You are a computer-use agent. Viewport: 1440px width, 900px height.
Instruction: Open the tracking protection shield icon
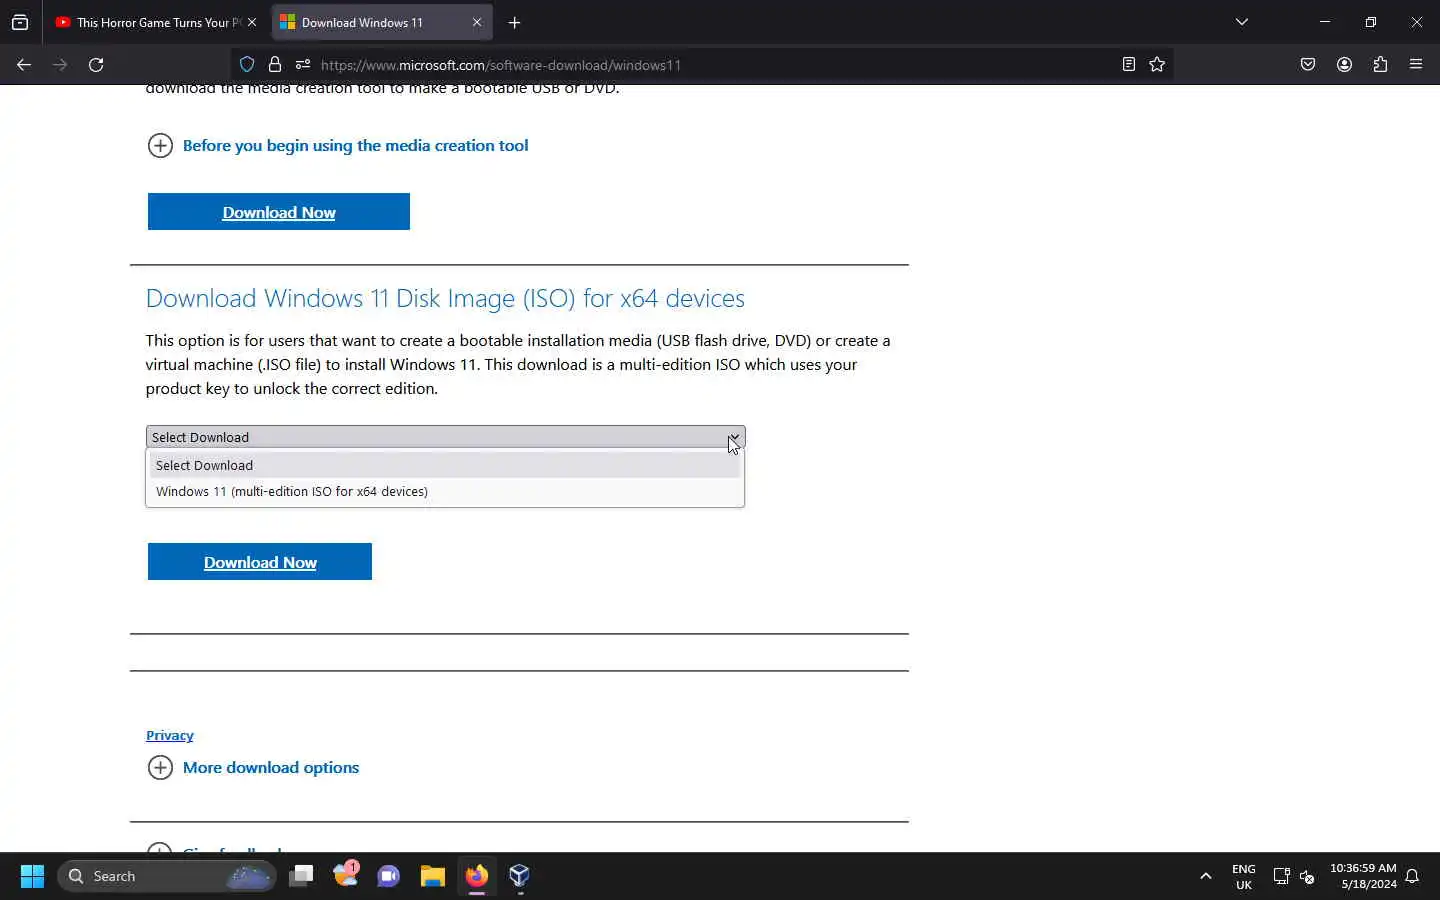tap(247, 65)
